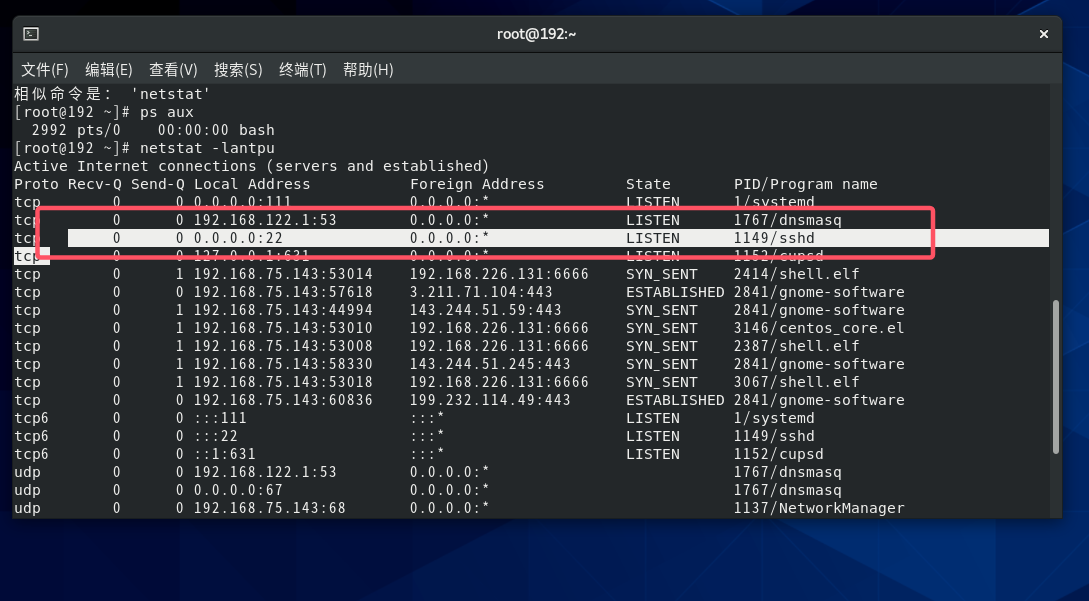
Task: Click the terminal vertical scrollbar thumb
Action: (1056, 377)
